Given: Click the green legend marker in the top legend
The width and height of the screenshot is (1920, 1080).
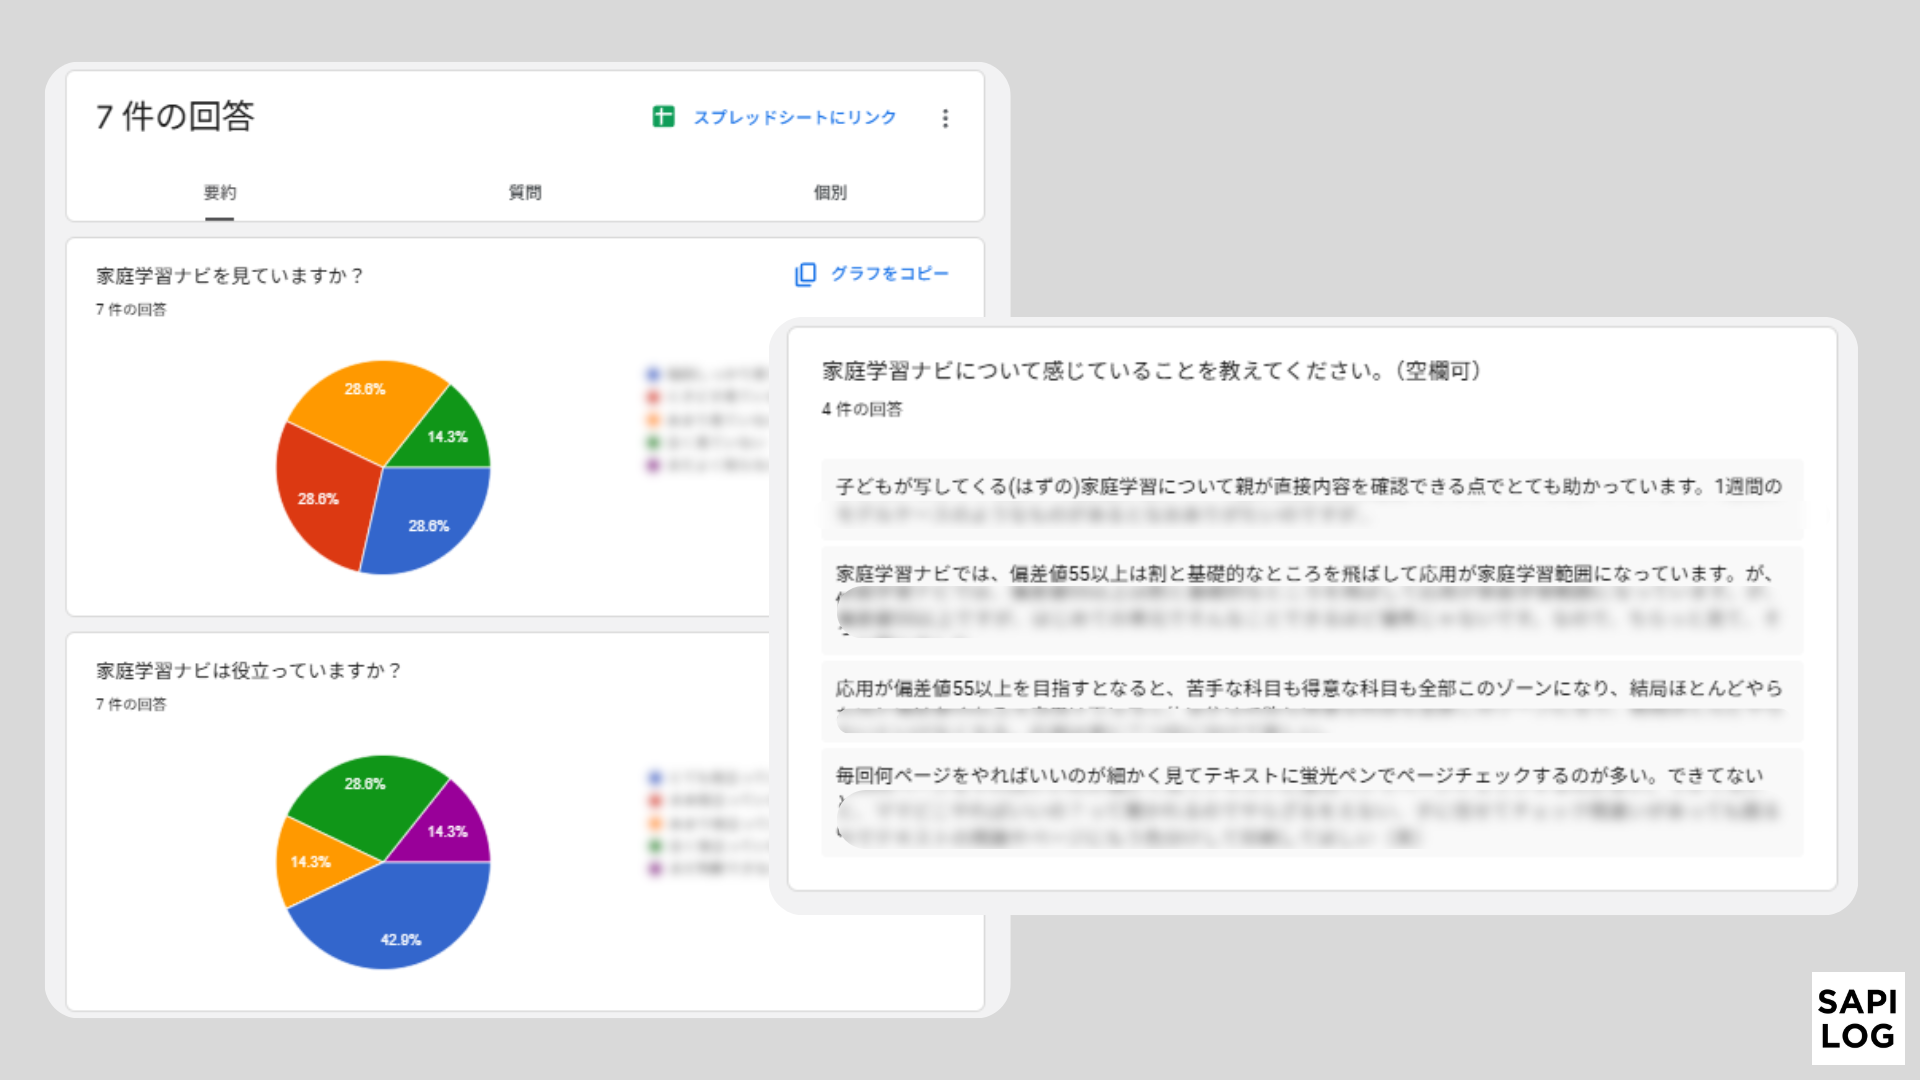Looking at the screenshot, I should point(652,444).
